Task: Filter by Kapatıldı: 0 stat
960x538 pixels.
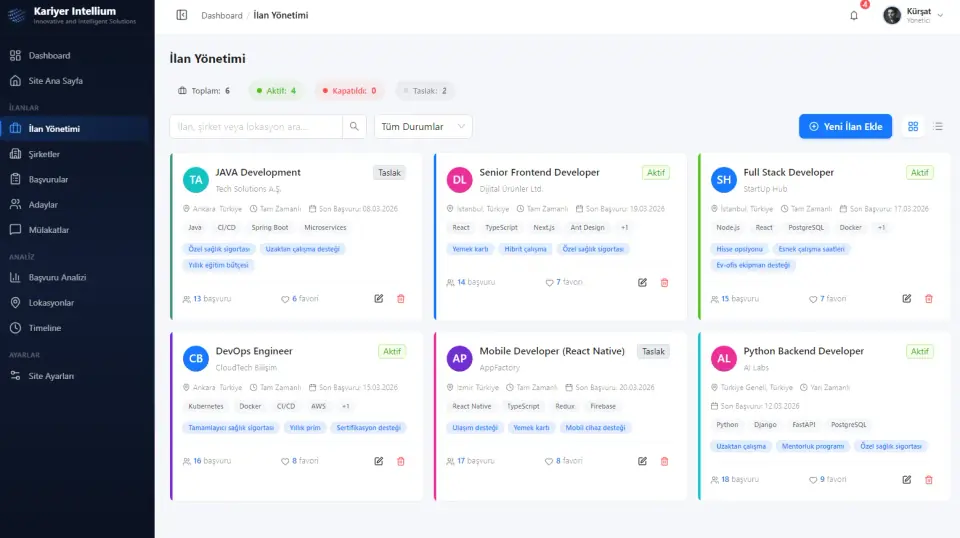Action: tap(350, 91)
